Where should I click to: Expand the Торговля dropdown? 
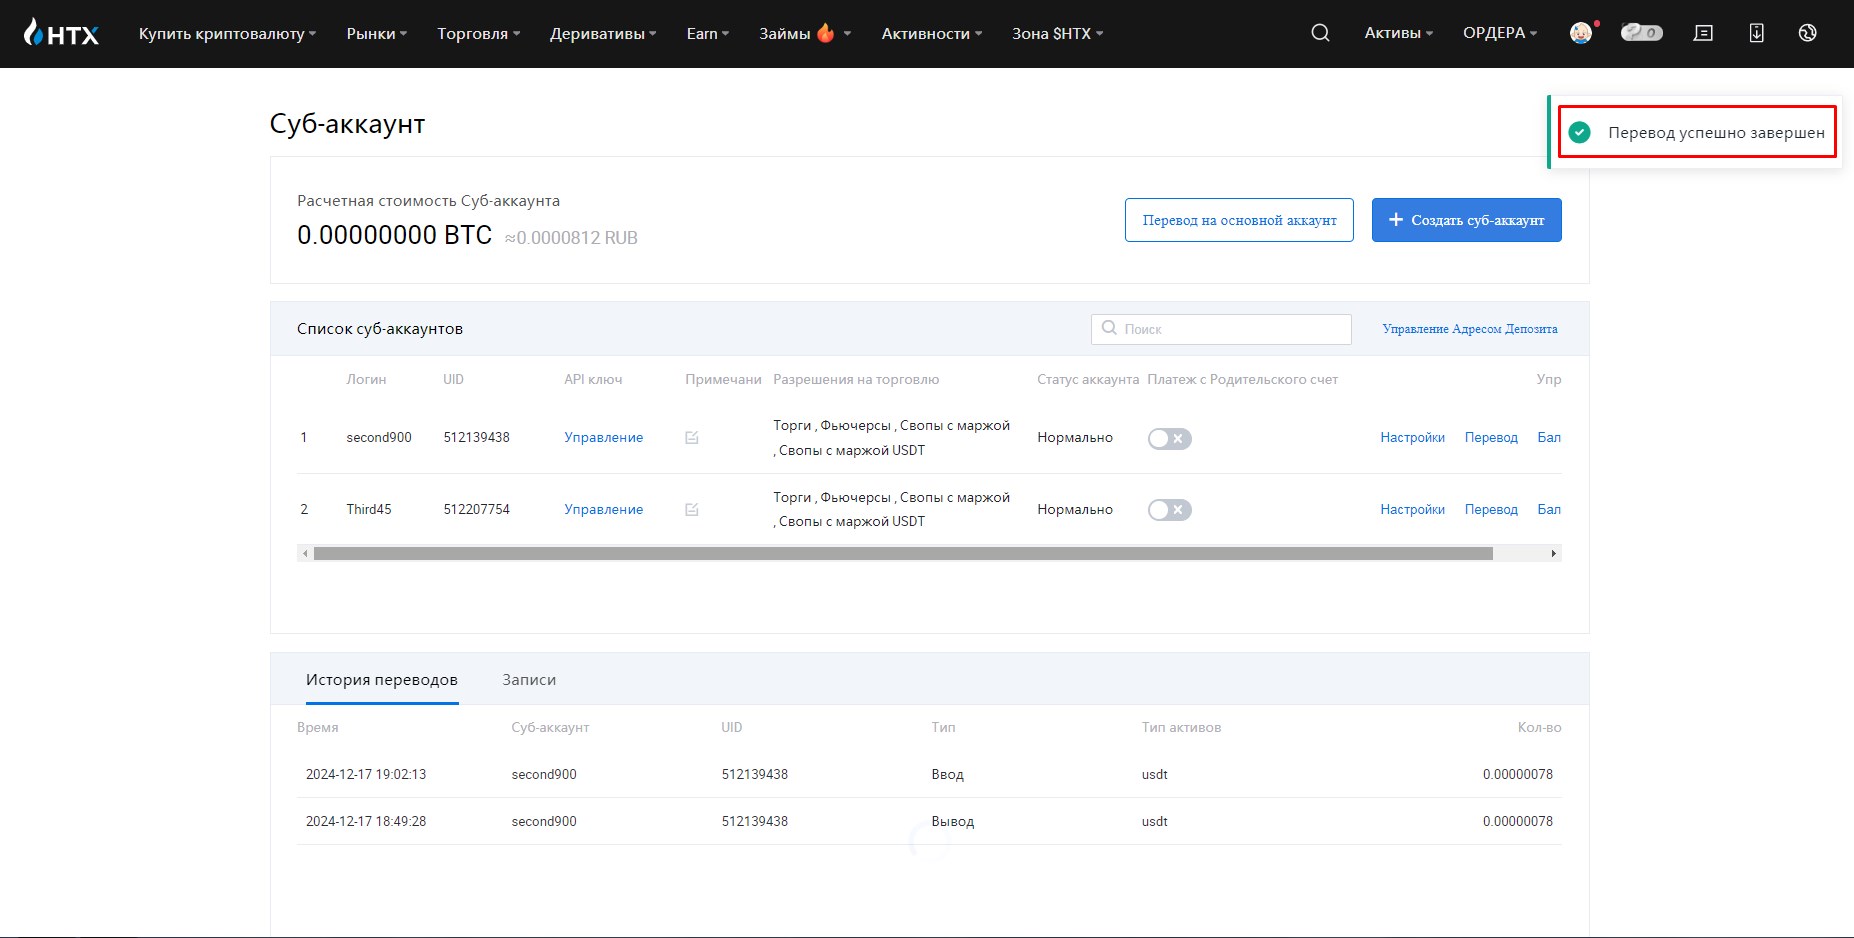point(478,33)
